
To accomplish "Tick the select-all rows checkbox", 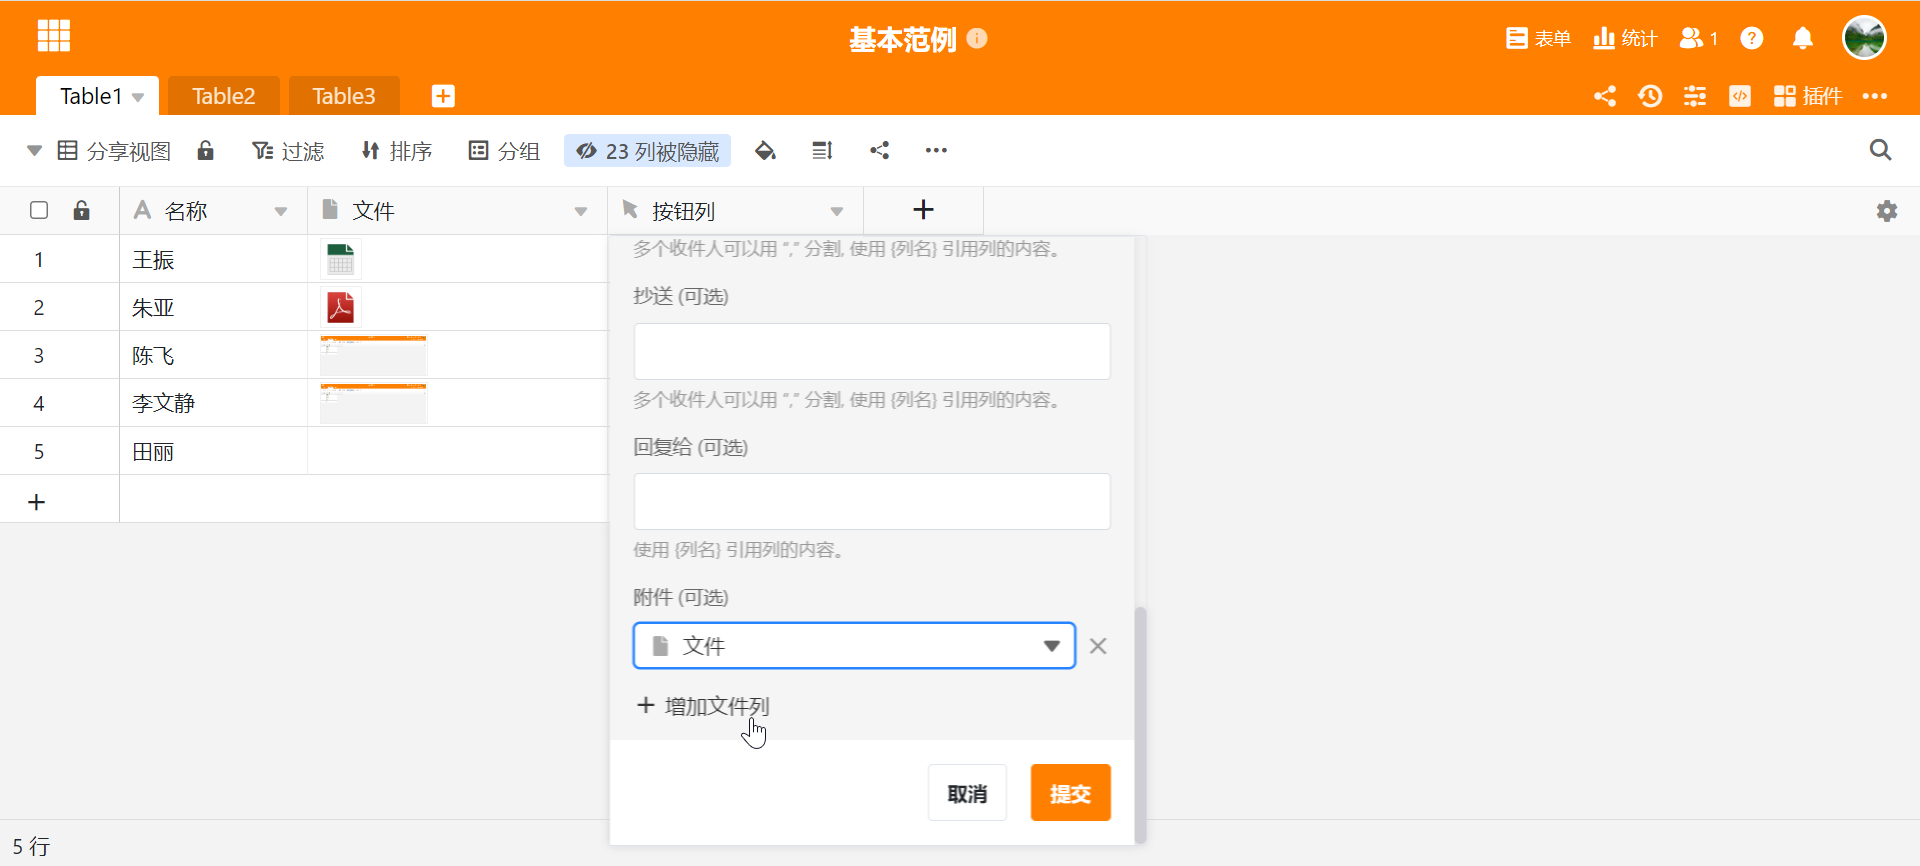I will [39, 210].
